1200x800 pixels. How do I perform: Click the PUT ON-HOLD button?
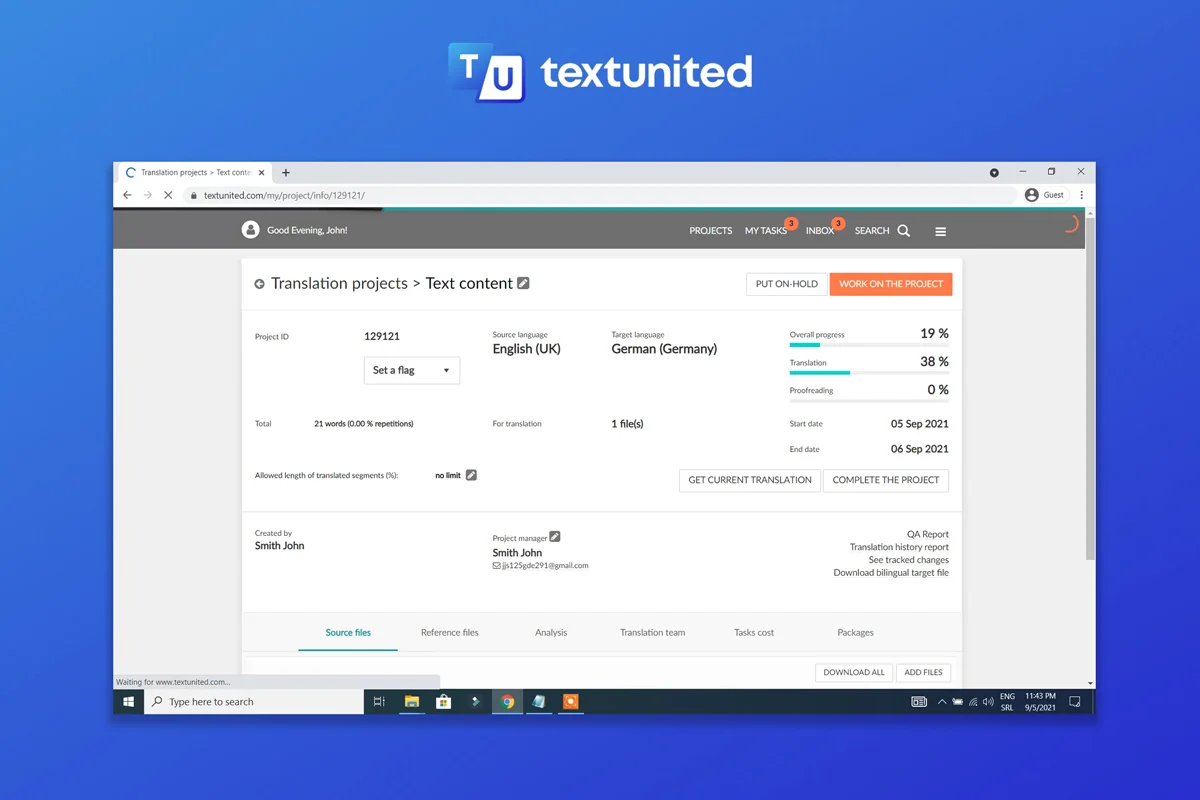point(787,284)
